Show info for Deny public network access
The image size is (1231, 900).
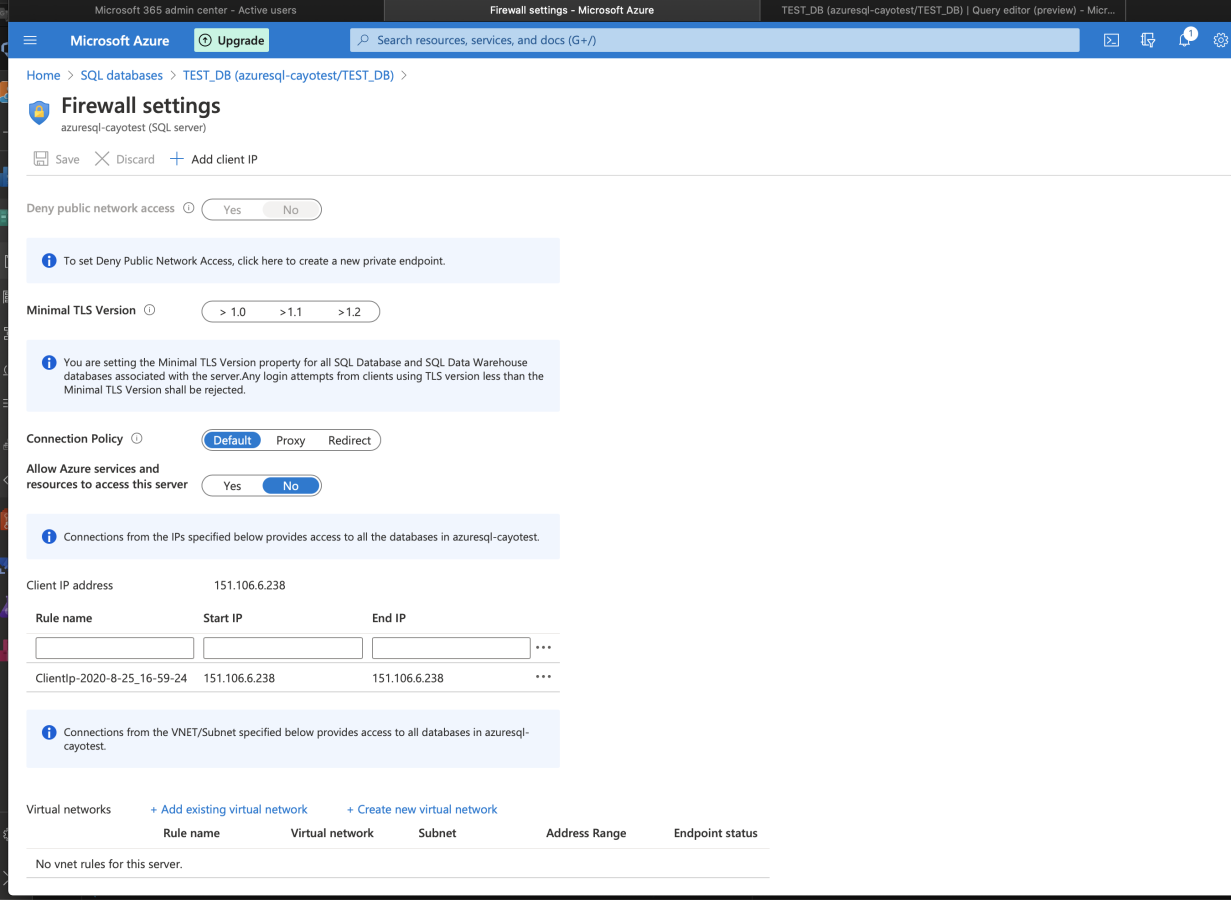click(188, 208)
